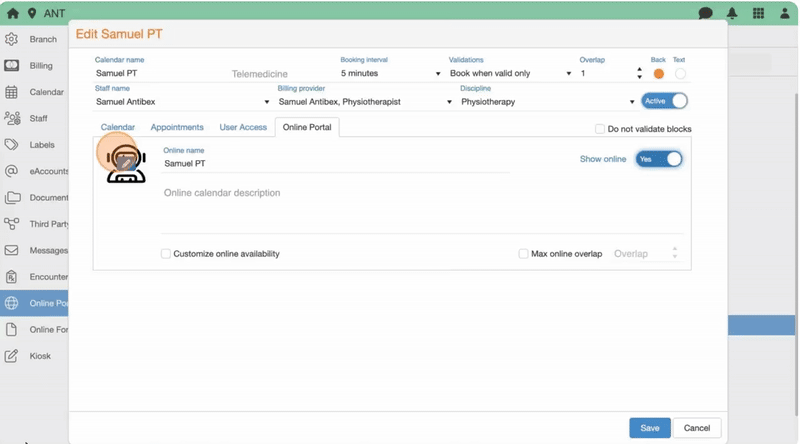800x444 pixels.
Task: Open Labels in the sidebar
Action: (41, 145)
